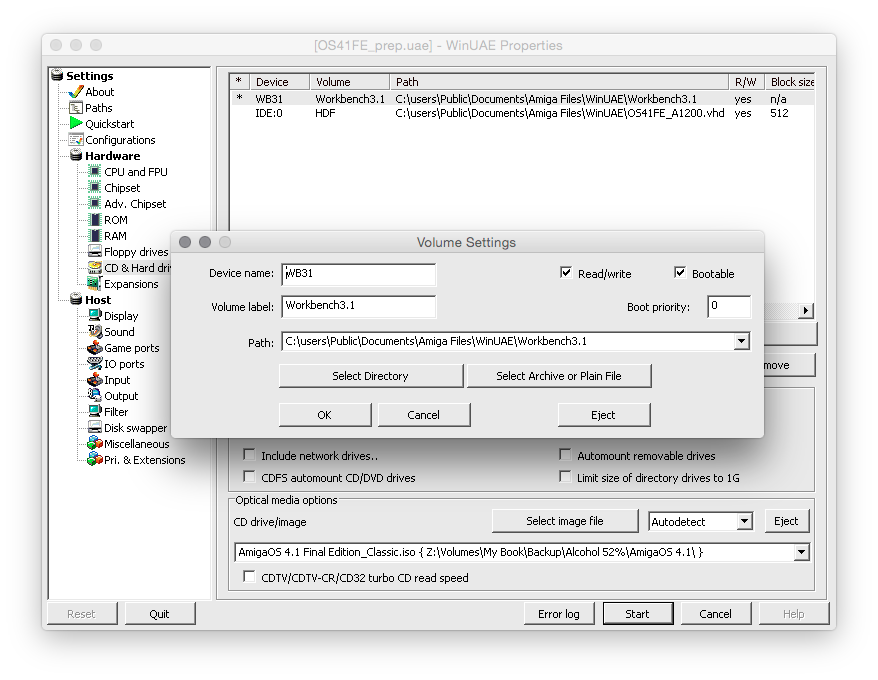878x680 pixels.
Task: Click the About checkmark icon
Action: pos(76,92)
